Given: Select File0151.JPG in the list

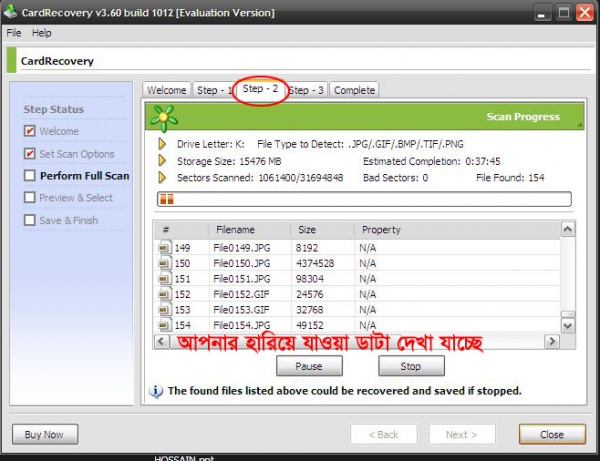Looking at the screenshot, I should (x=241, y=279).
